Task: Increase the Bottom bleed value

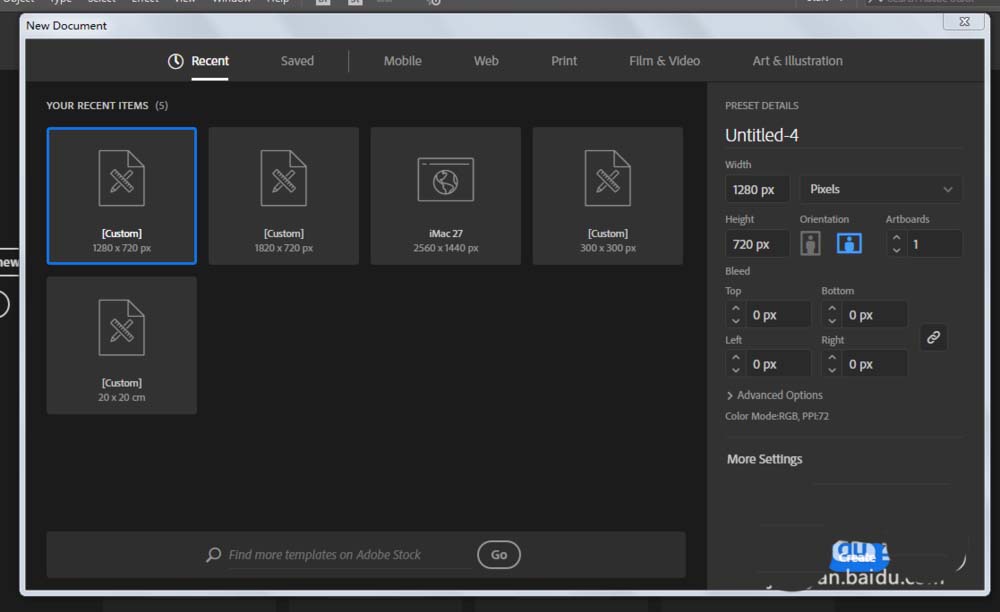Action: pyautogui.click(x=832, y=308)
